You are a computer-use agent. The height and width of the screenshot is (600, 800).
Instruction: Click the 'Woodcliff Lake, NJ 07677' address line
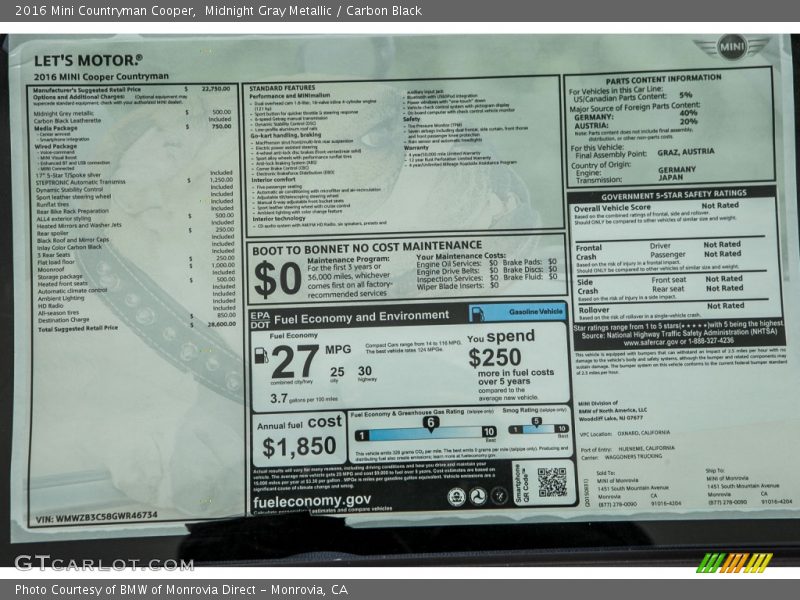[611, 418]
